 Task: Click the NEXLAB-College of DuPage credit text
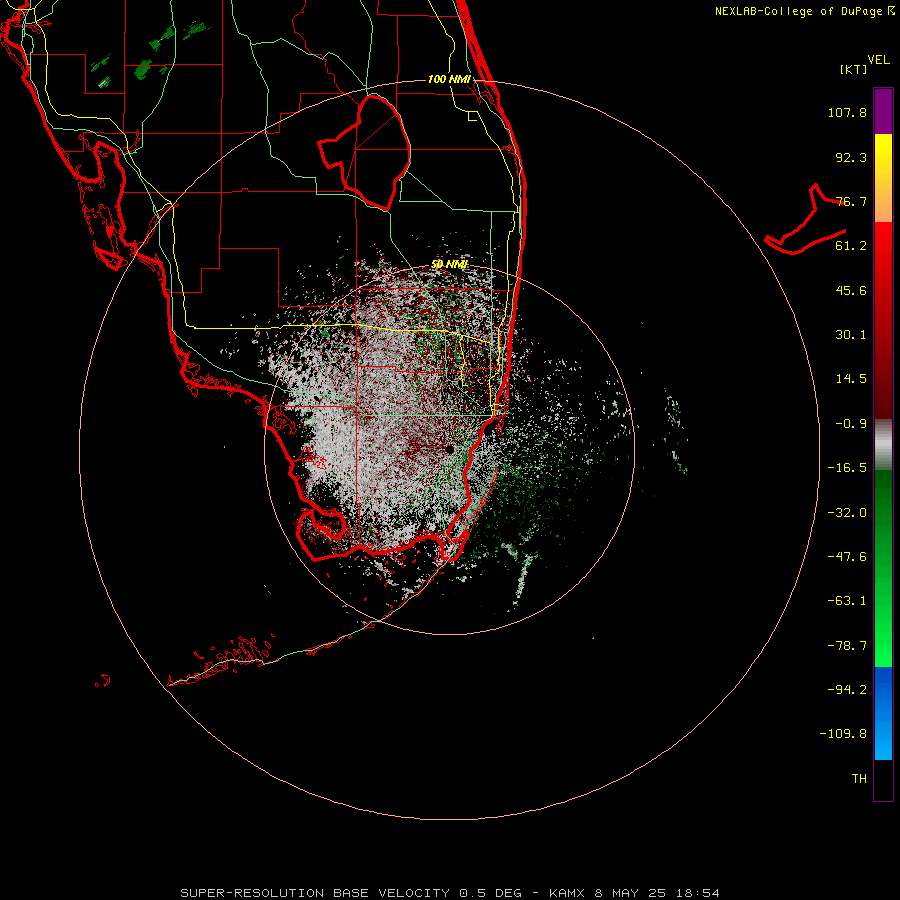click(x=805, y=11)
